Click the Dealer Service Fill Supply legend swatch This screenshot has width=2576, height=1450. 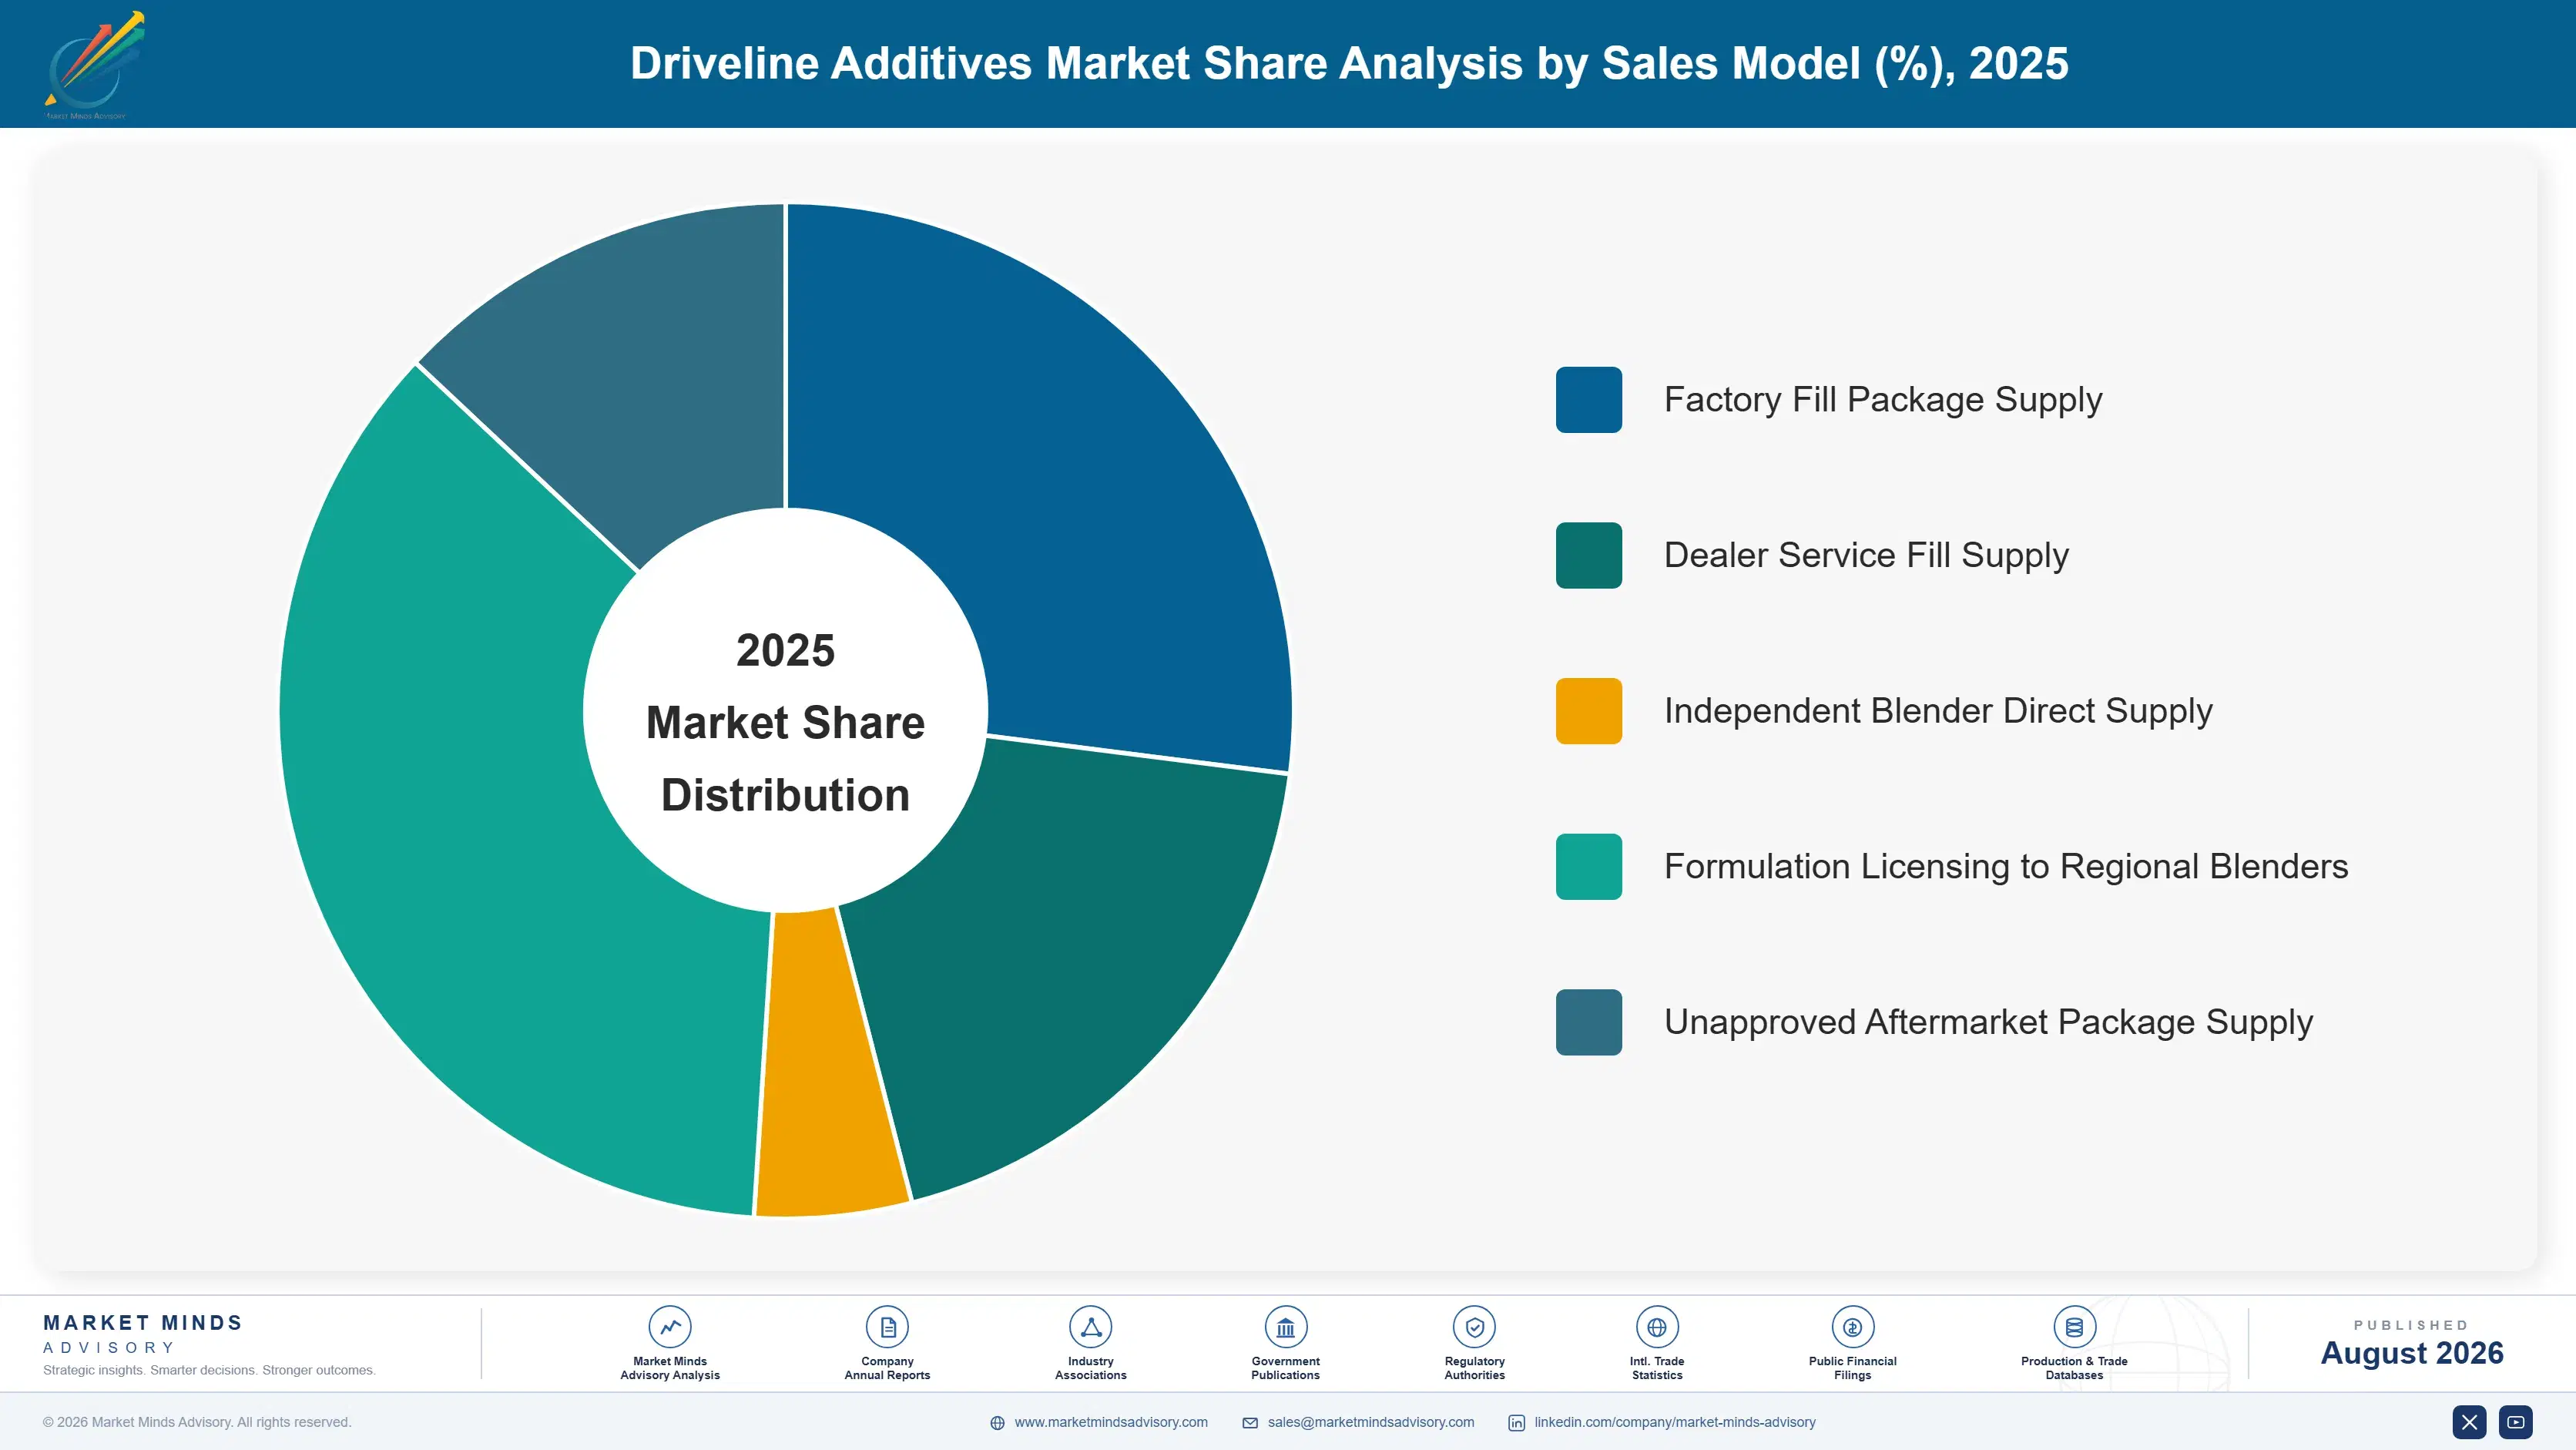point(1588,555)
